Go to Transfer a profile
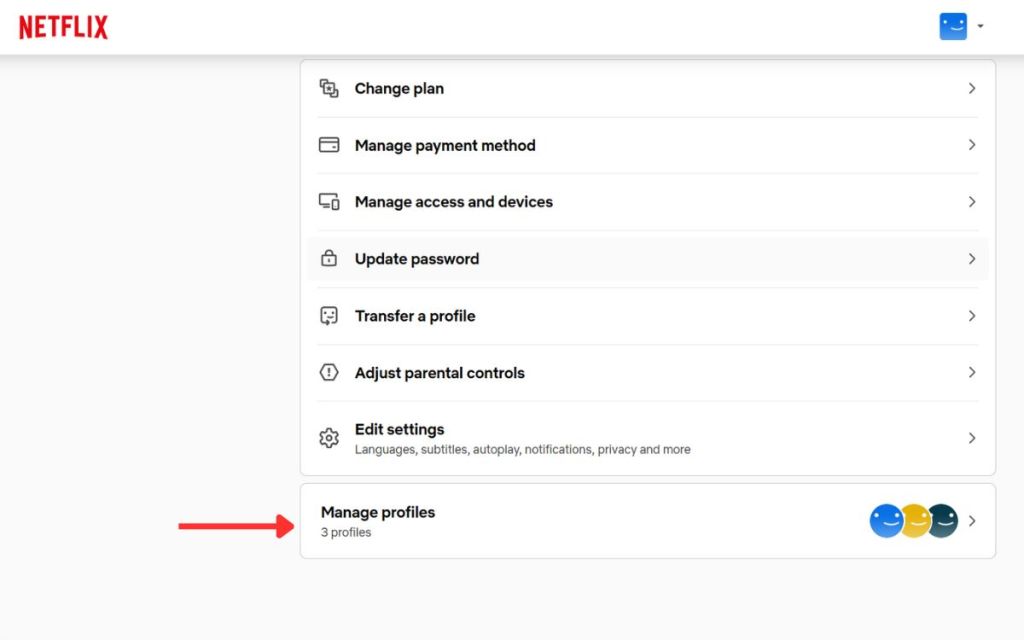Screen dimensions: 1024x640 coord(415,316)
